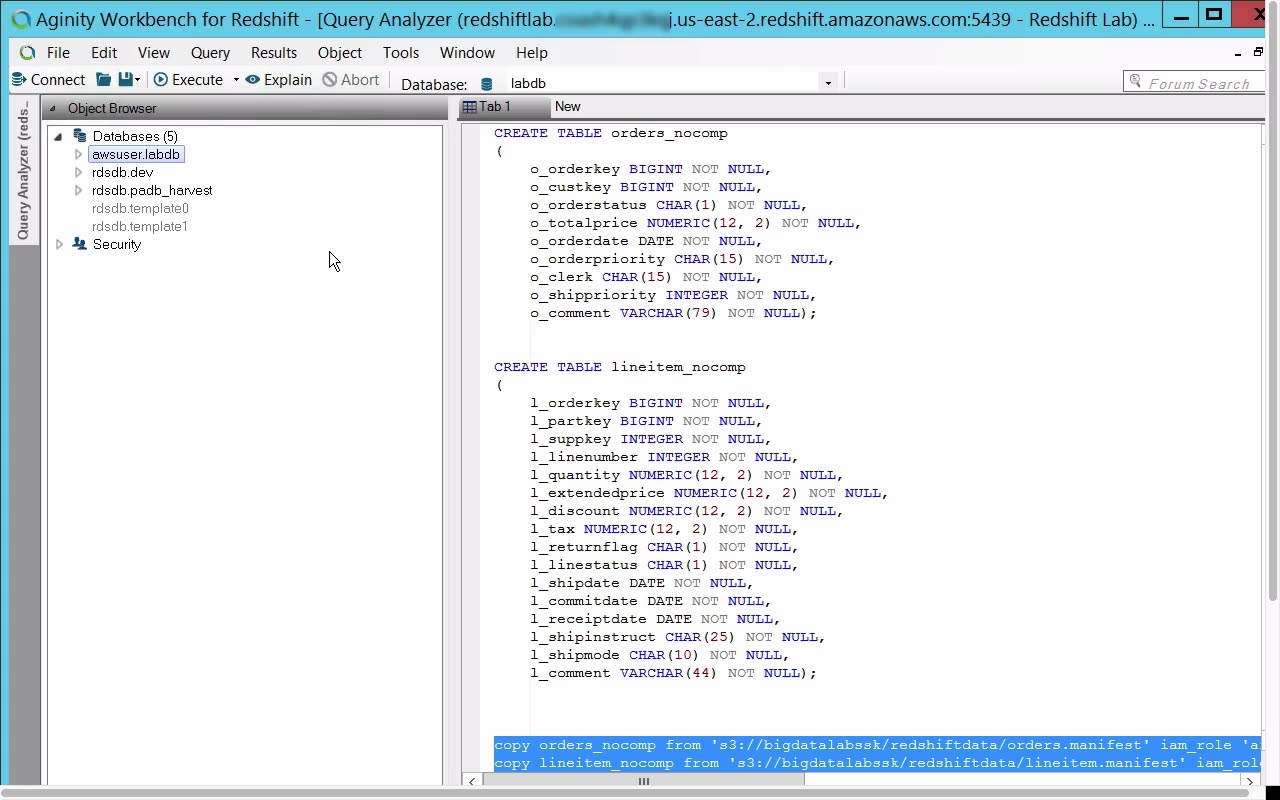Click the Databases stack icon in the tree
The height and width of the screenshot is (800, 1280).
[x=80, y=137]
